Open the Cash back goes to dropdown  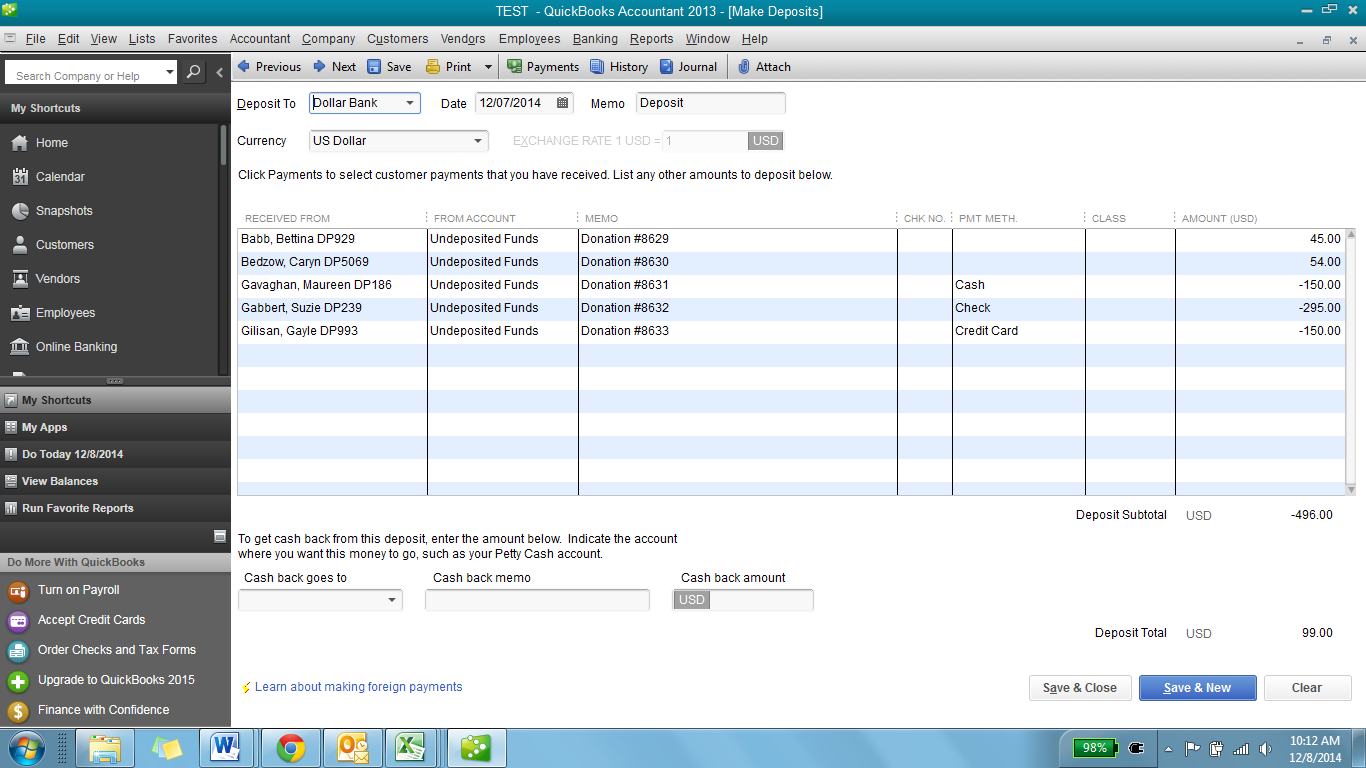[391, 601]
